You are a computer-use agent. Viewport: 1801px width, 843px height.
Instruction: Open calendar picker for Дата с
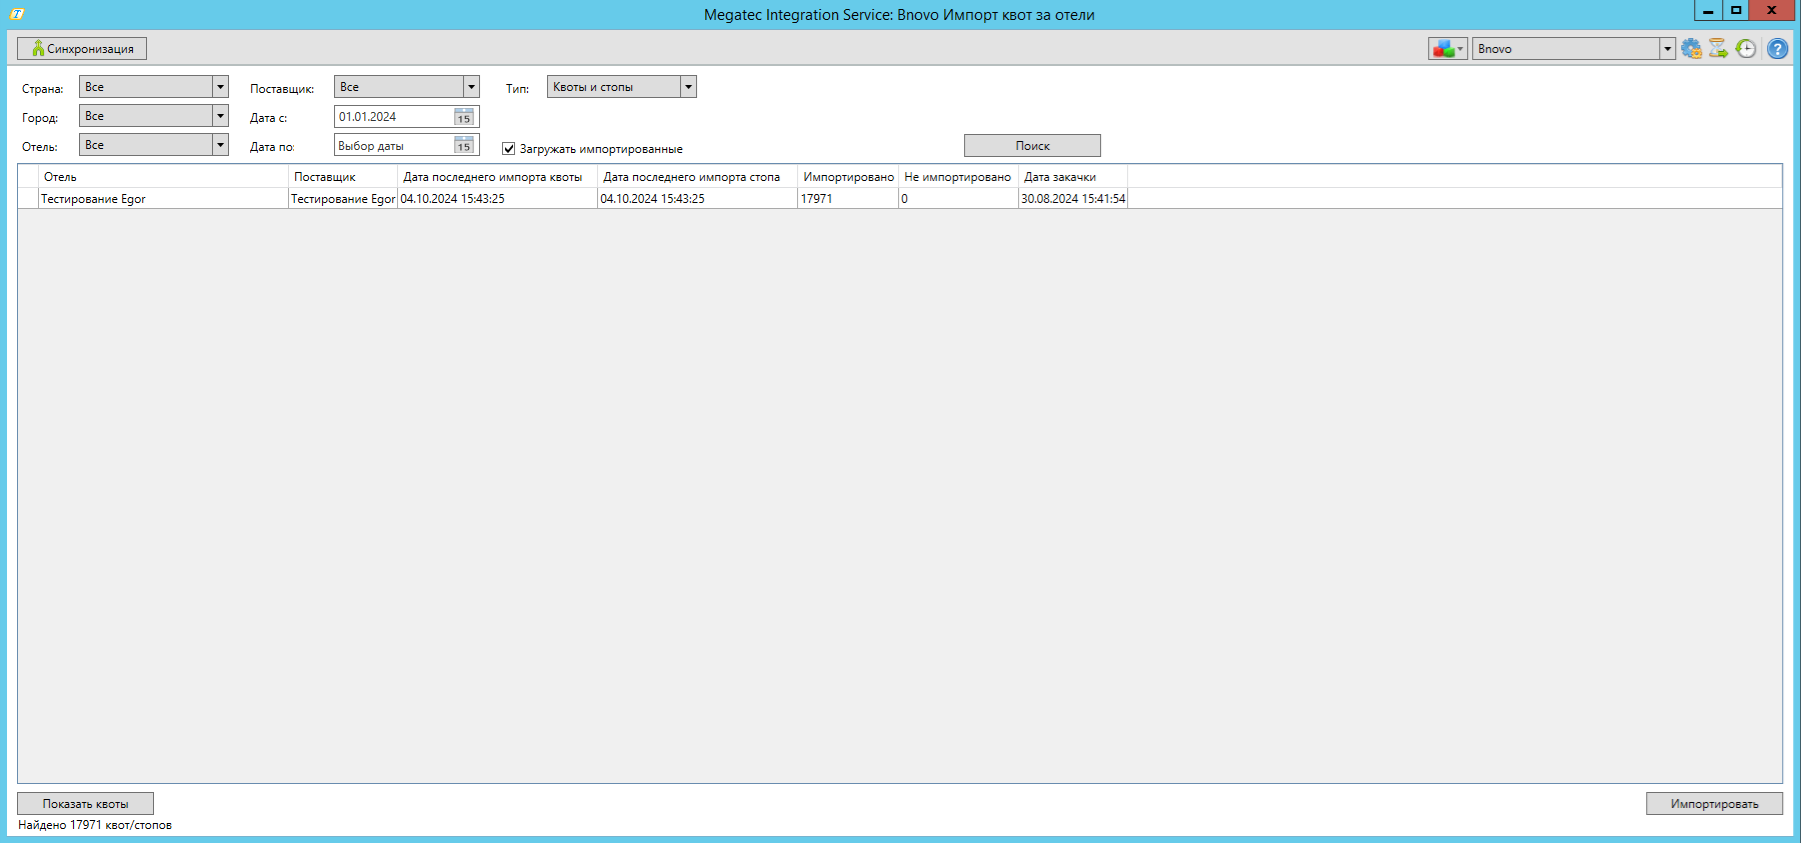tap(464, 117)
